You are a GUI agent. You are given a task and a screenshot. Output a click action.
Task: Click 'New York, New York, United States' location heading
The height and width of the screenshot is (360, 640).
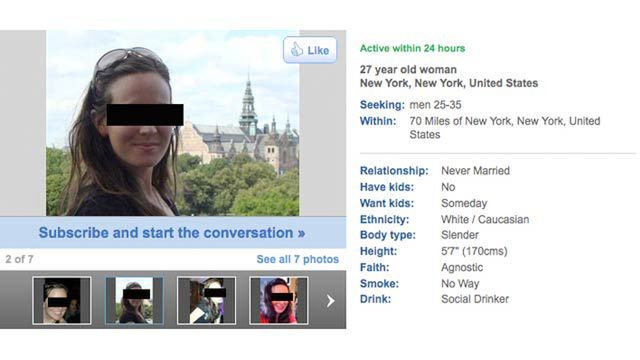point(449,83)
